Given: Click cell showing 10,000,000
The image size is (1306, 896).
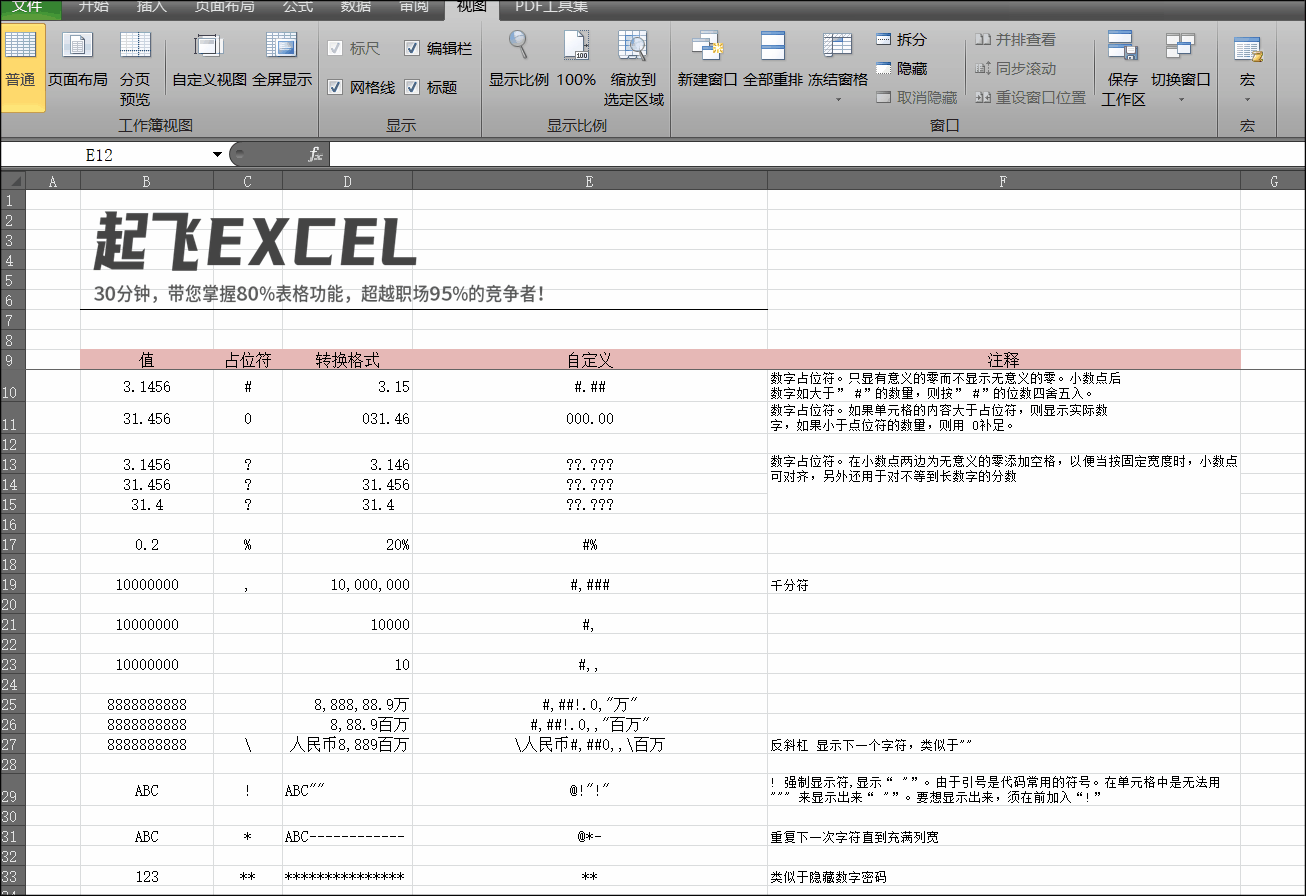Looking at the screenshot, I should pos(347,584).
